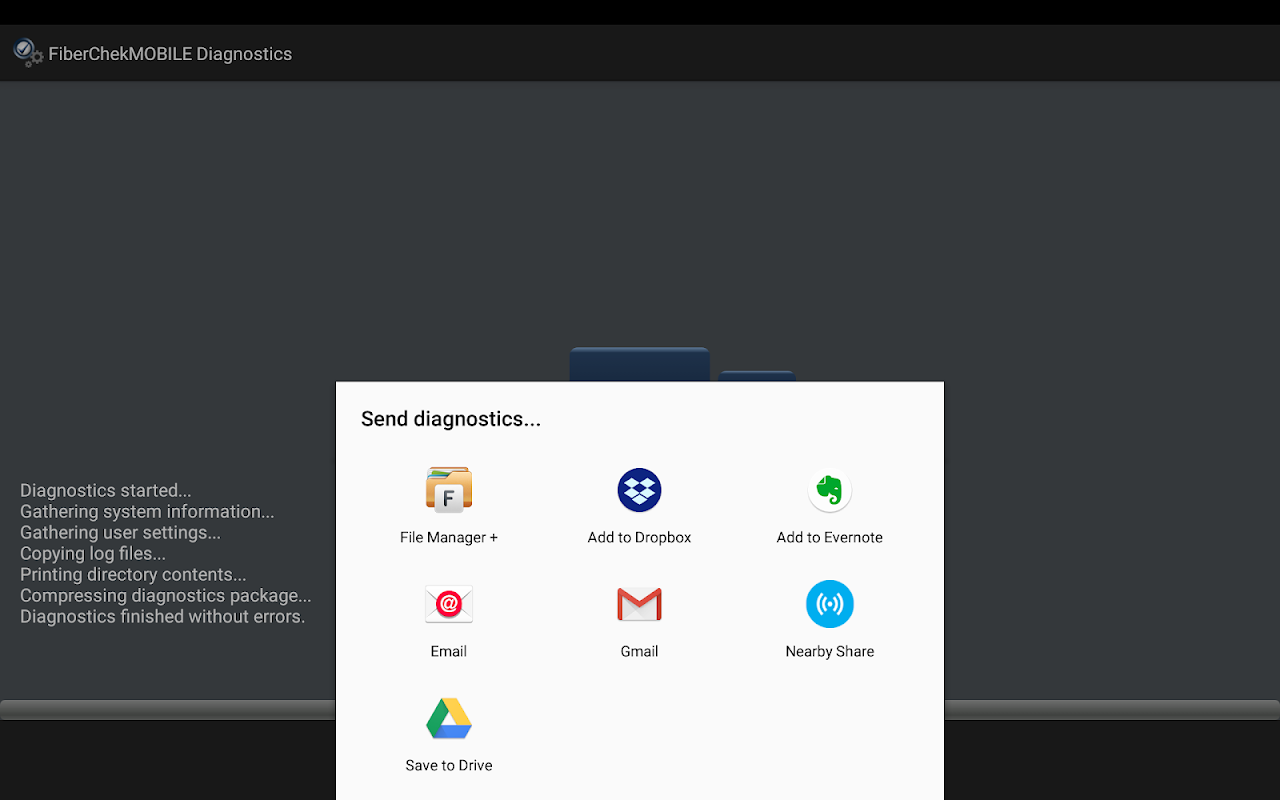The height and width of the screenshot is (800, 1280).
Task: Select the "File Manager +" label
Action: pyautogui.click(x=449, y=537)
